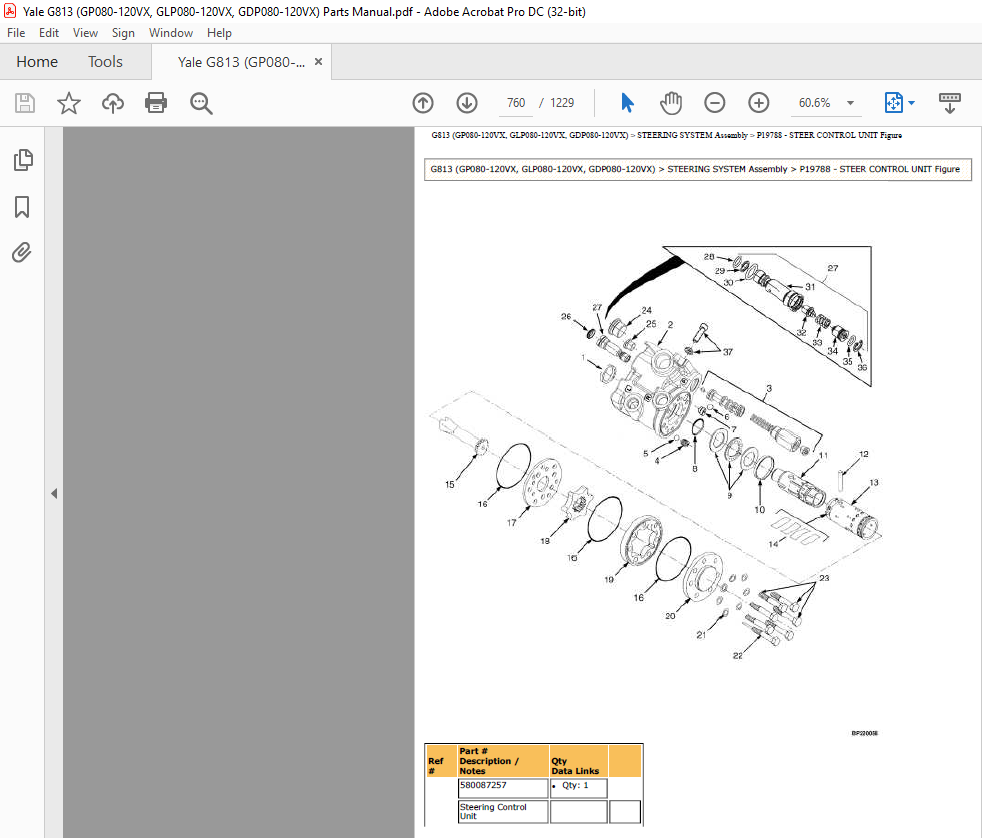Click the Save file icon
This screenshot has height=838, width=982.
[x=24, y=103]
